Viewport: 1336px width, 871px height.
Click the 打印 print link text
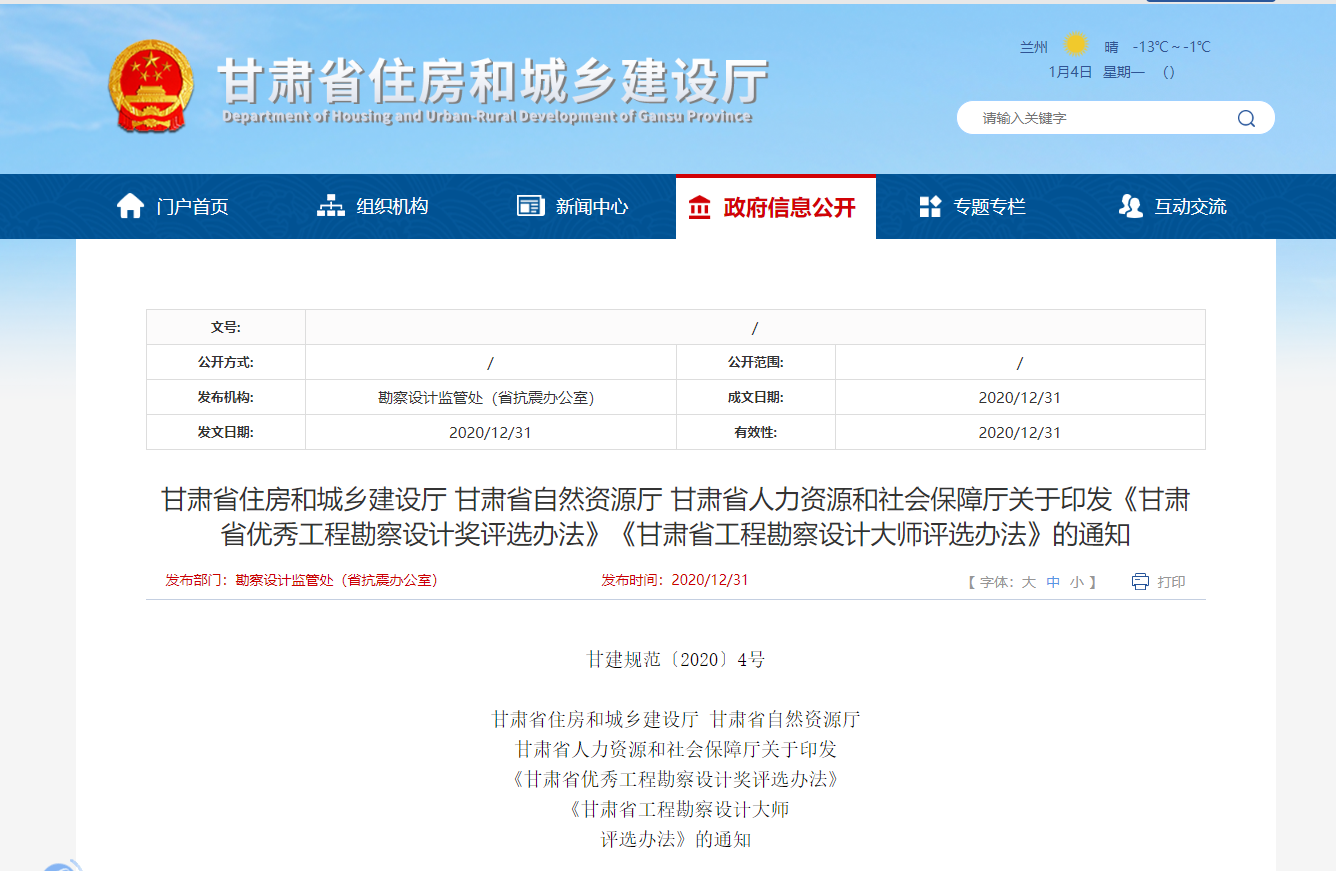[1171, 582]
